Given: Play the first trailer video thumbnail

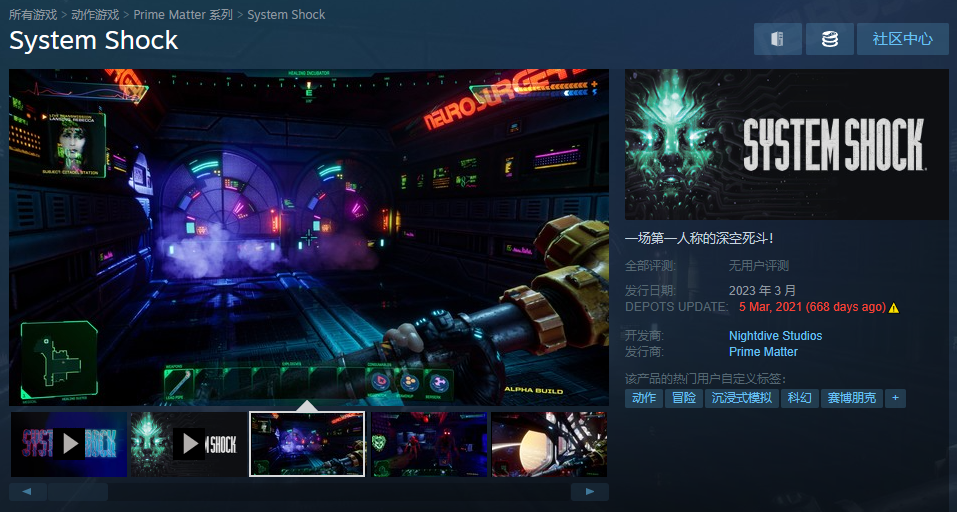Looking at the screenshot, I should click(69, 444).
